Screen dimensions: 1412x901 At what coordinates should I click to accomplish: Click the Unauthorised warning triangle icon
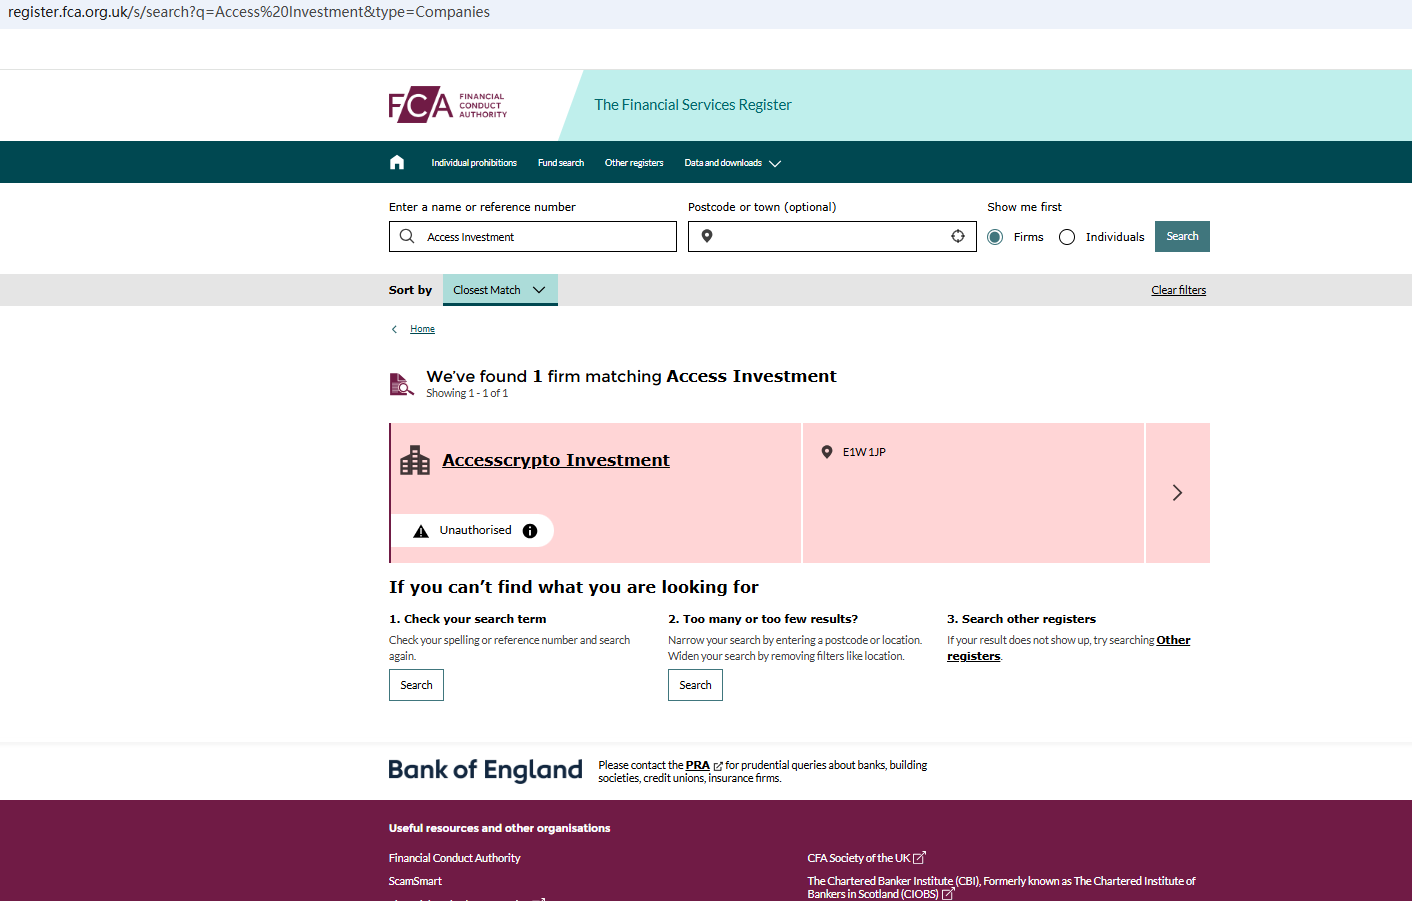click(421, 531)
